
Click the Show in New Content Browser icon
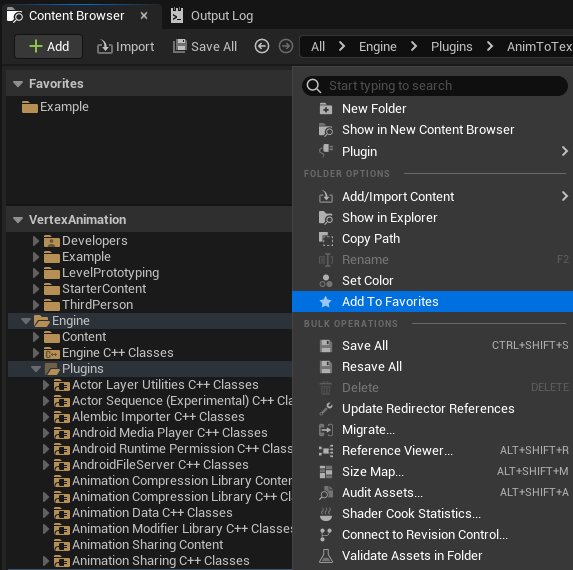coord(326,130)
